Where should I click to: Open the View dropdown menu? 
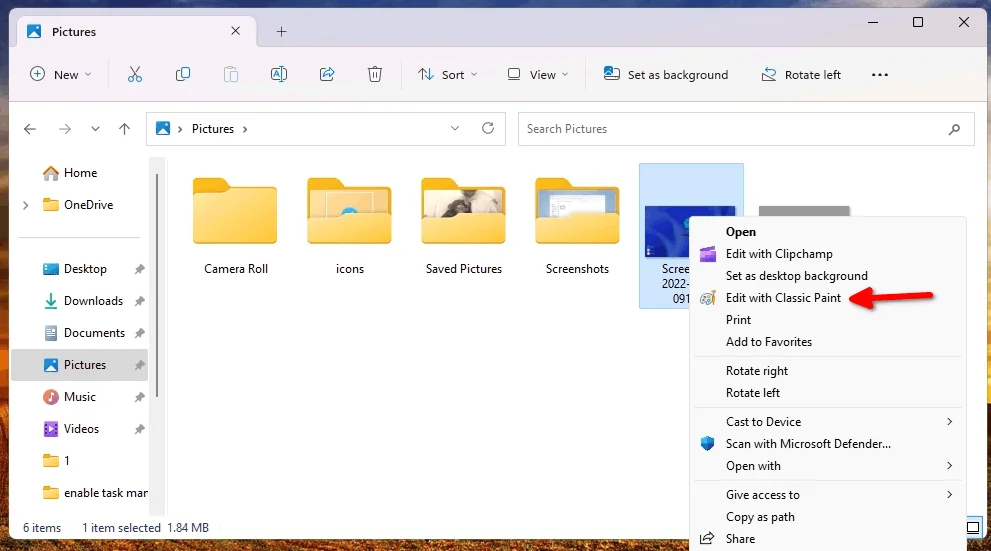537,75
